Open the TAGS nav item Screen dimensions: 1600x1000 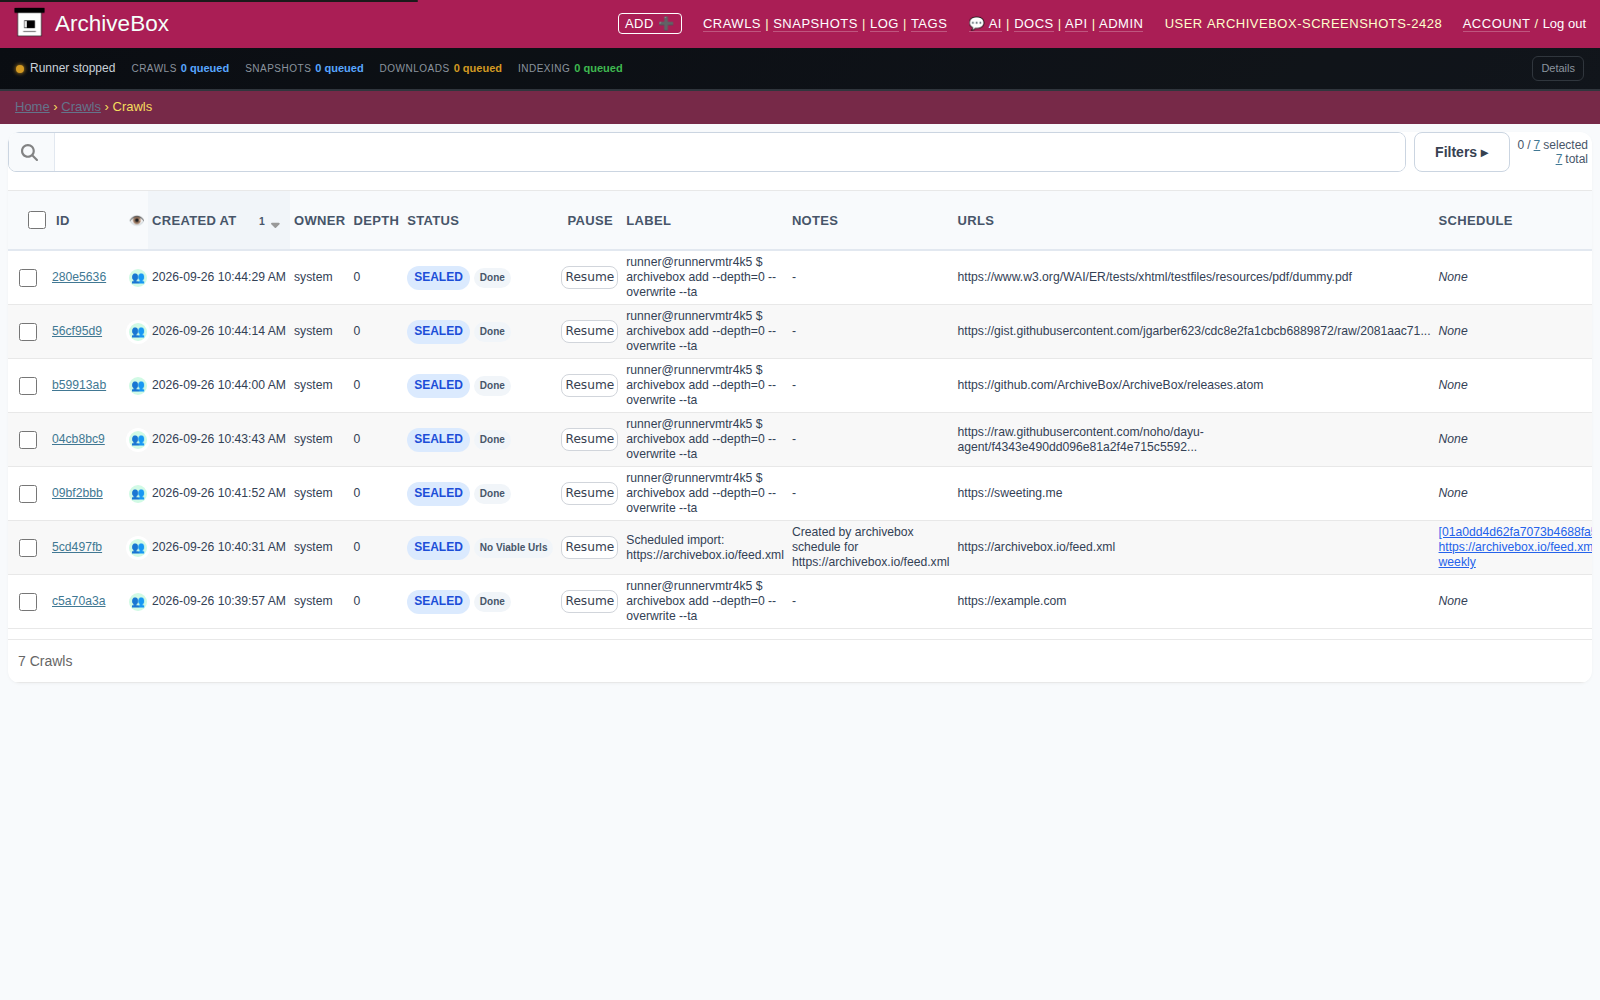(929, 23)
